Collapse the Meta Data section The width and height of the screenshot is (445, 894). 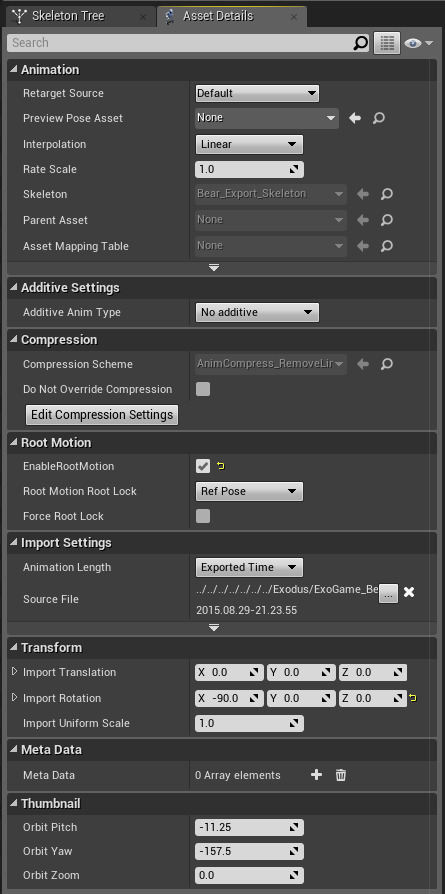coord(13,749)
